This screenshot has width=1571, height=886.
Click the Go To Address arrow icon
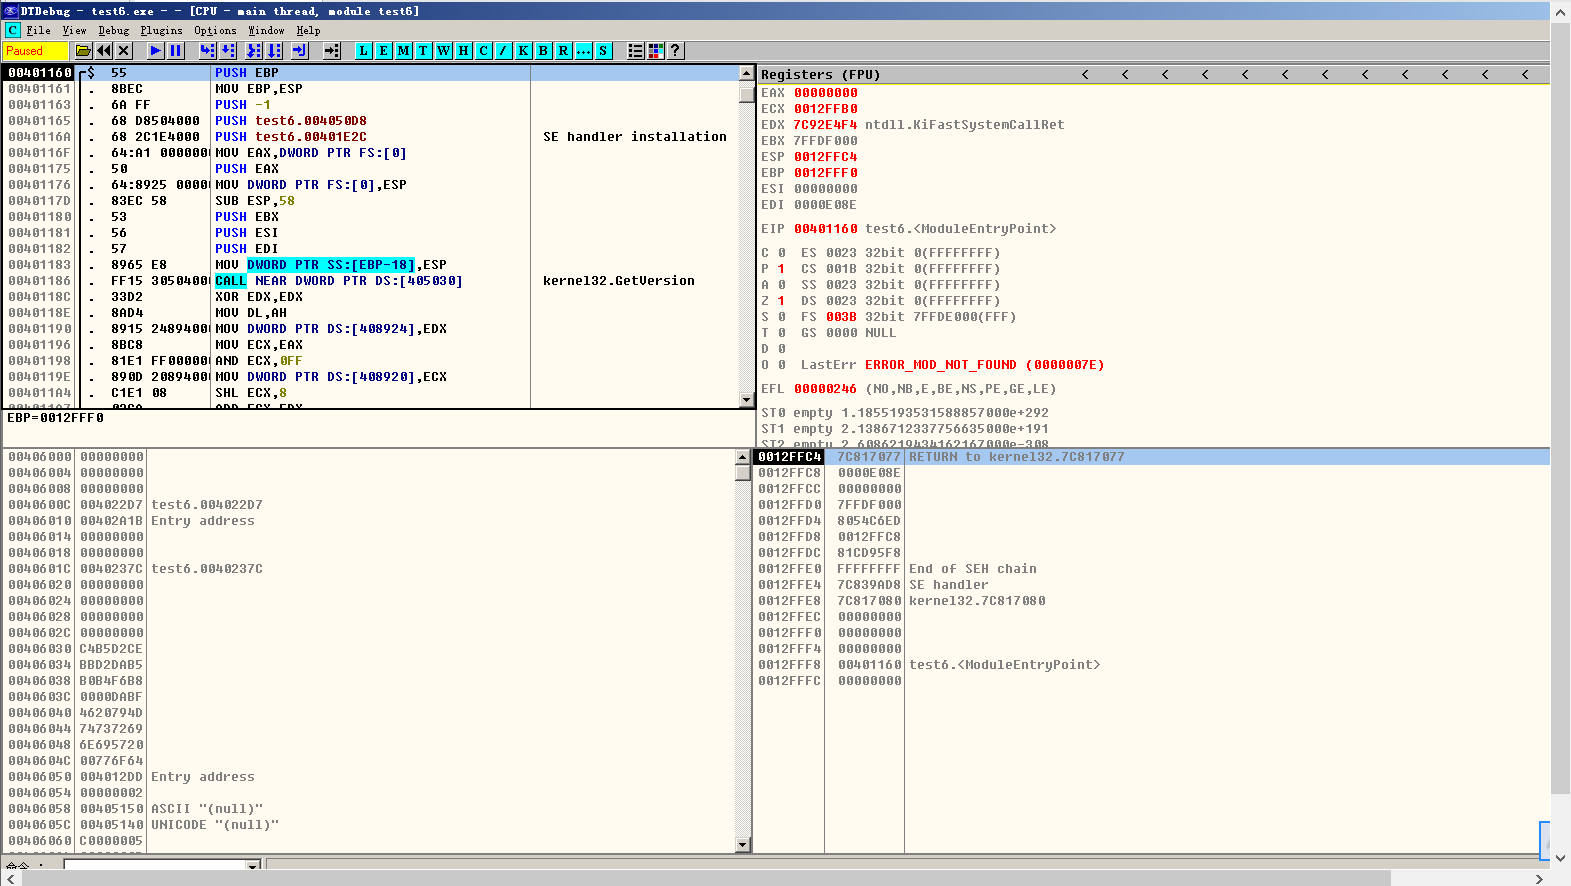(x=332, y=51)
